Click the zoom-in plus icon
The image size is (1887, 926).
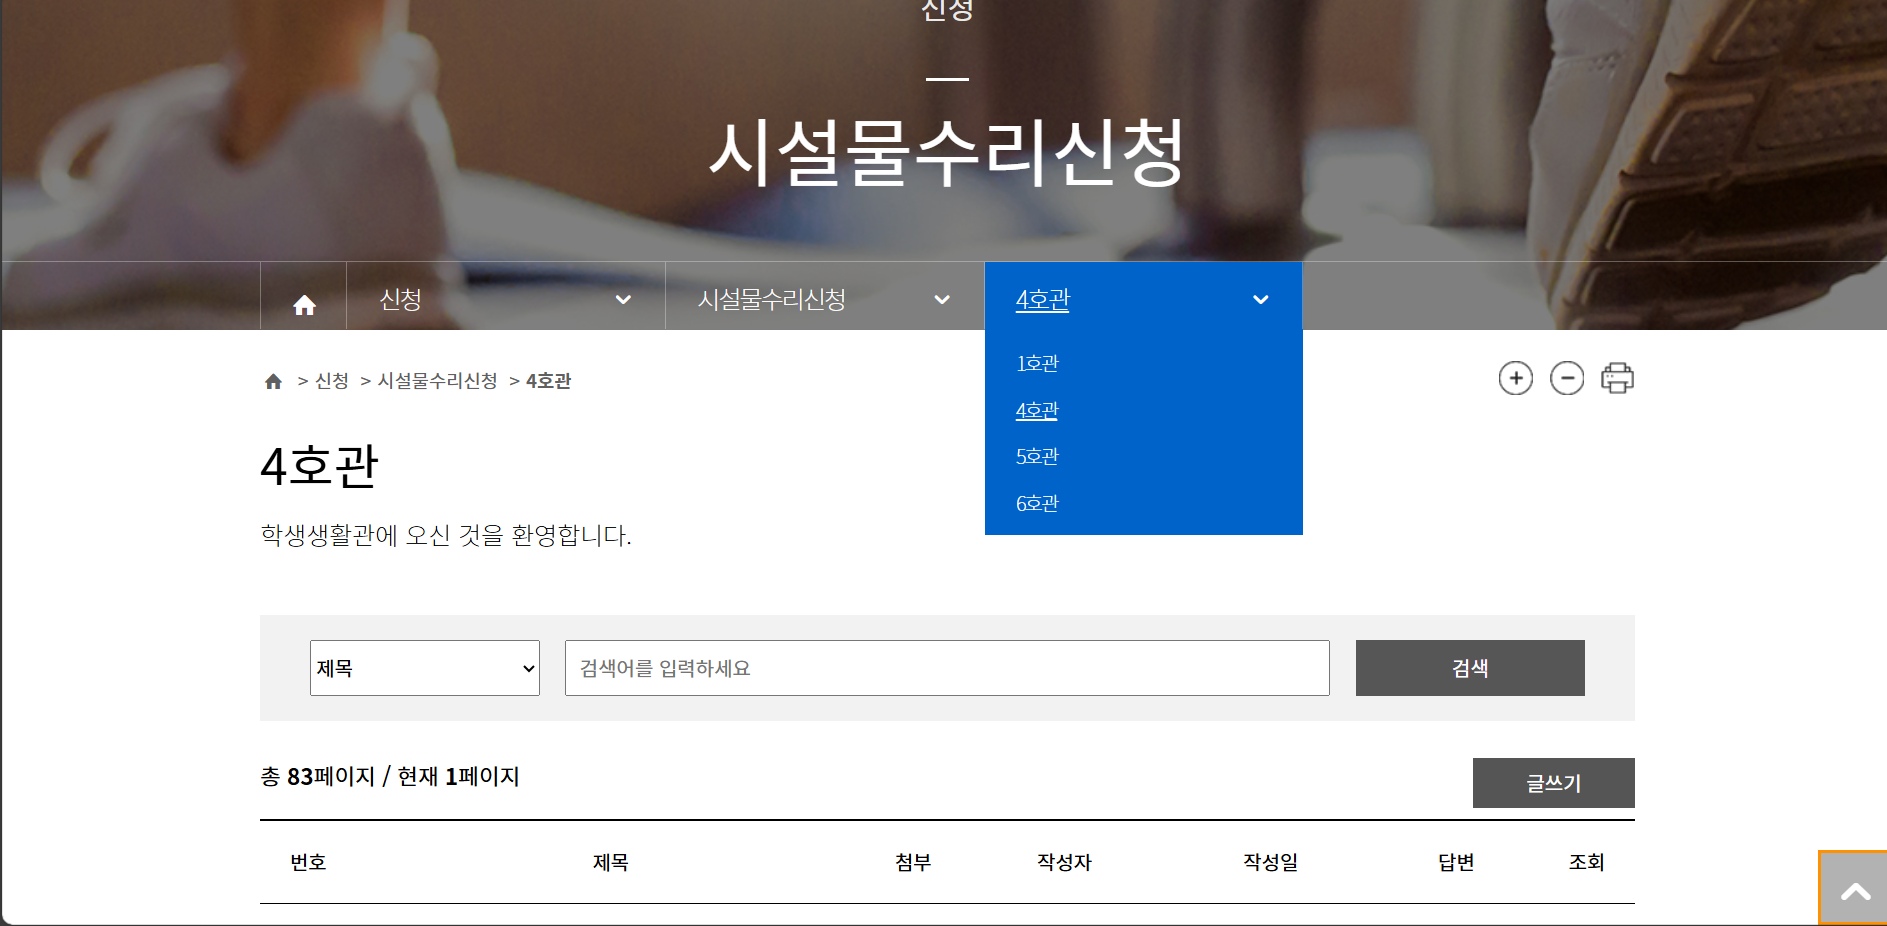coord(1516,378)
